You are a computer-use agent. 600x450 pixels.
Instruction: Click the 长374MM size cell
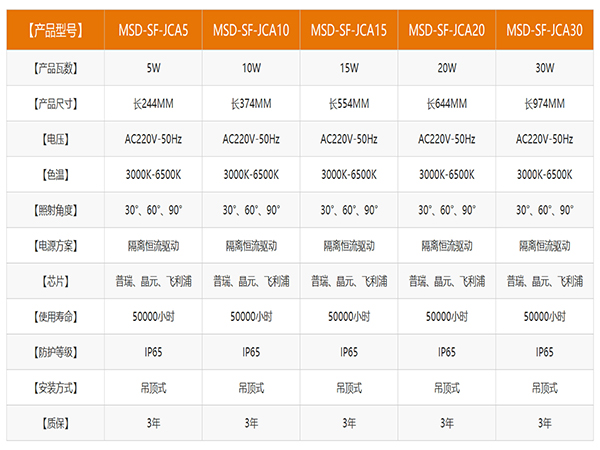(x=251, y=104)
